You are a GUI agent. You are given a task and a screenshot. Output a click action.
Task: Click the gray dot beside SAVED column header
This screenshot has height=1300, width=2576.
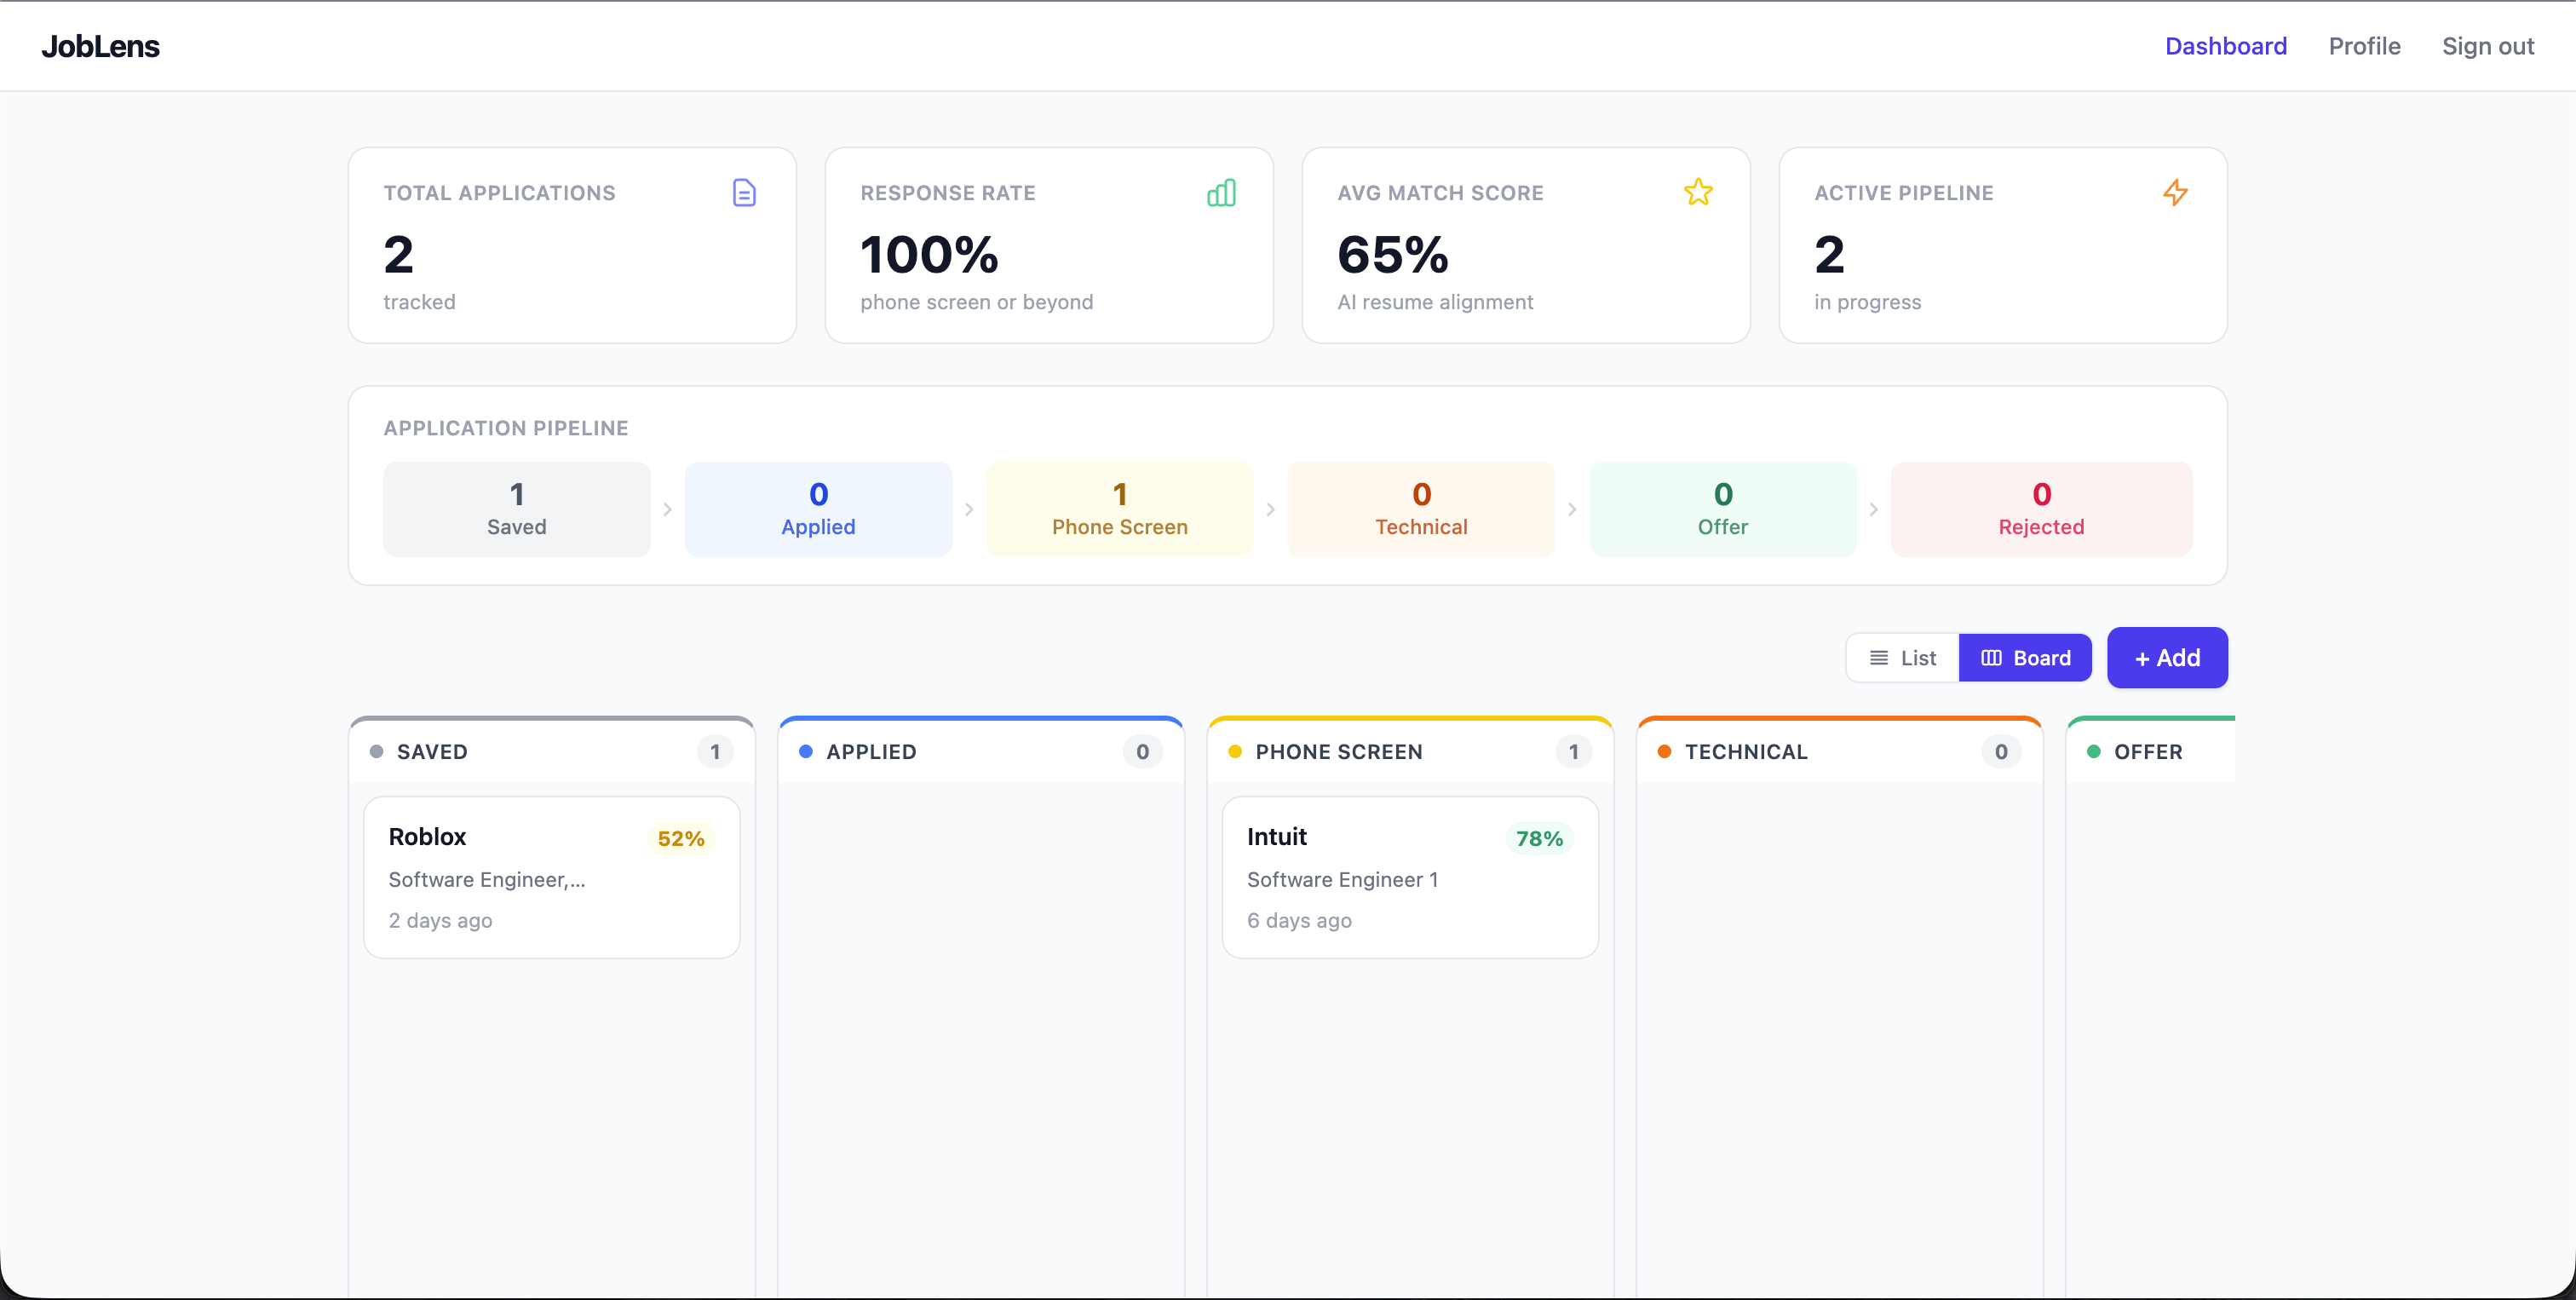click(376, 752)
